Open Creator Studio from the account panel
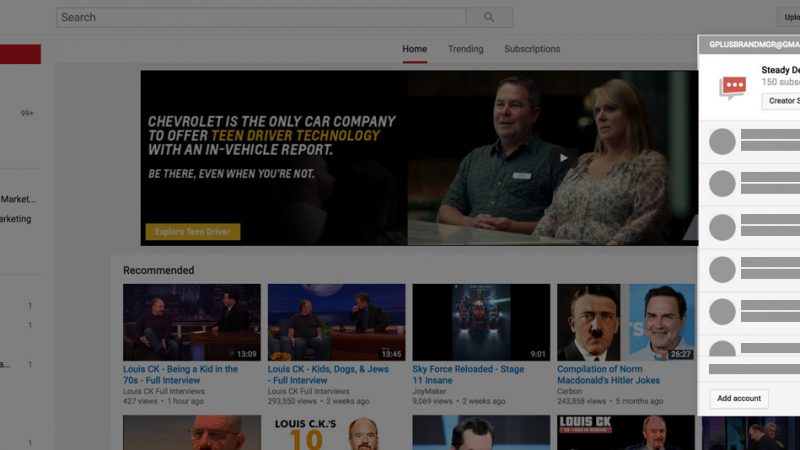Screen dimensions: 800x450 click(780, 101)
